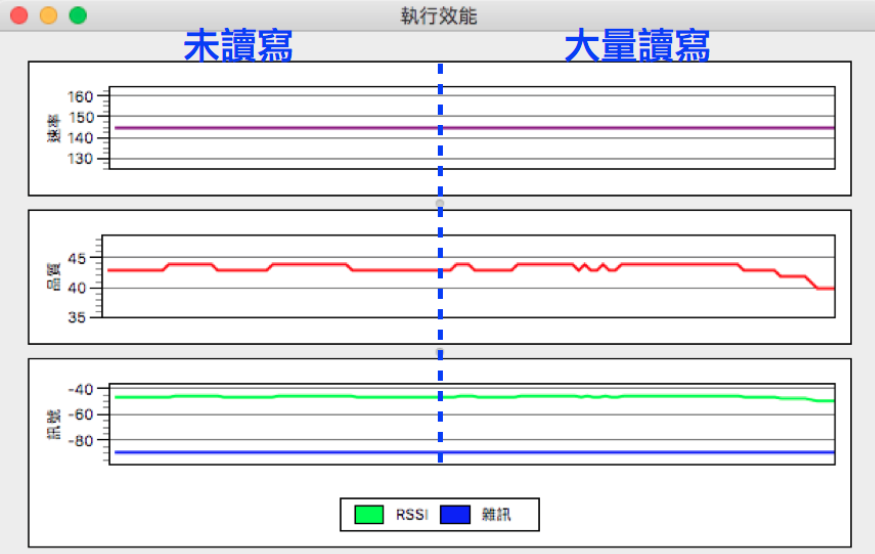Click the 訊號 axis label
The height and width of the screenshot is (554, 875).
pyautogui.click(x=53, y=424)
